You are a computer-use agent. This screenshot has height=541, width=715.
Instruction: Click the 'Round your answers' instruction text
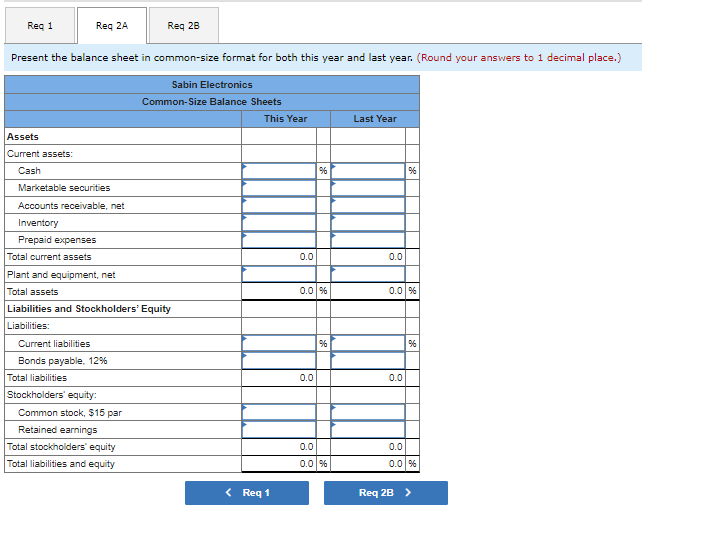tap(519, 57)
